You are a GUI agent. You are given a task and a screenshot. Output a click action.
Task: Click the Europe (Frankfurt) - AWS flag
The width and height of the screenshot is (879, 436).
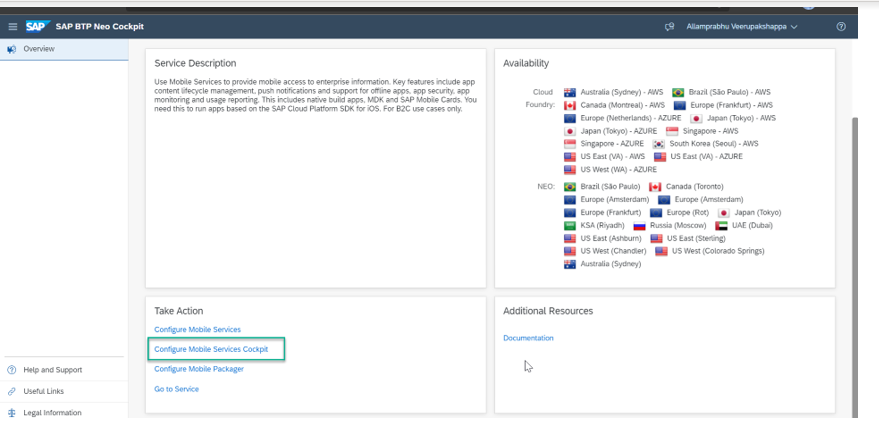pyautogui.click(x=680, y=105)
